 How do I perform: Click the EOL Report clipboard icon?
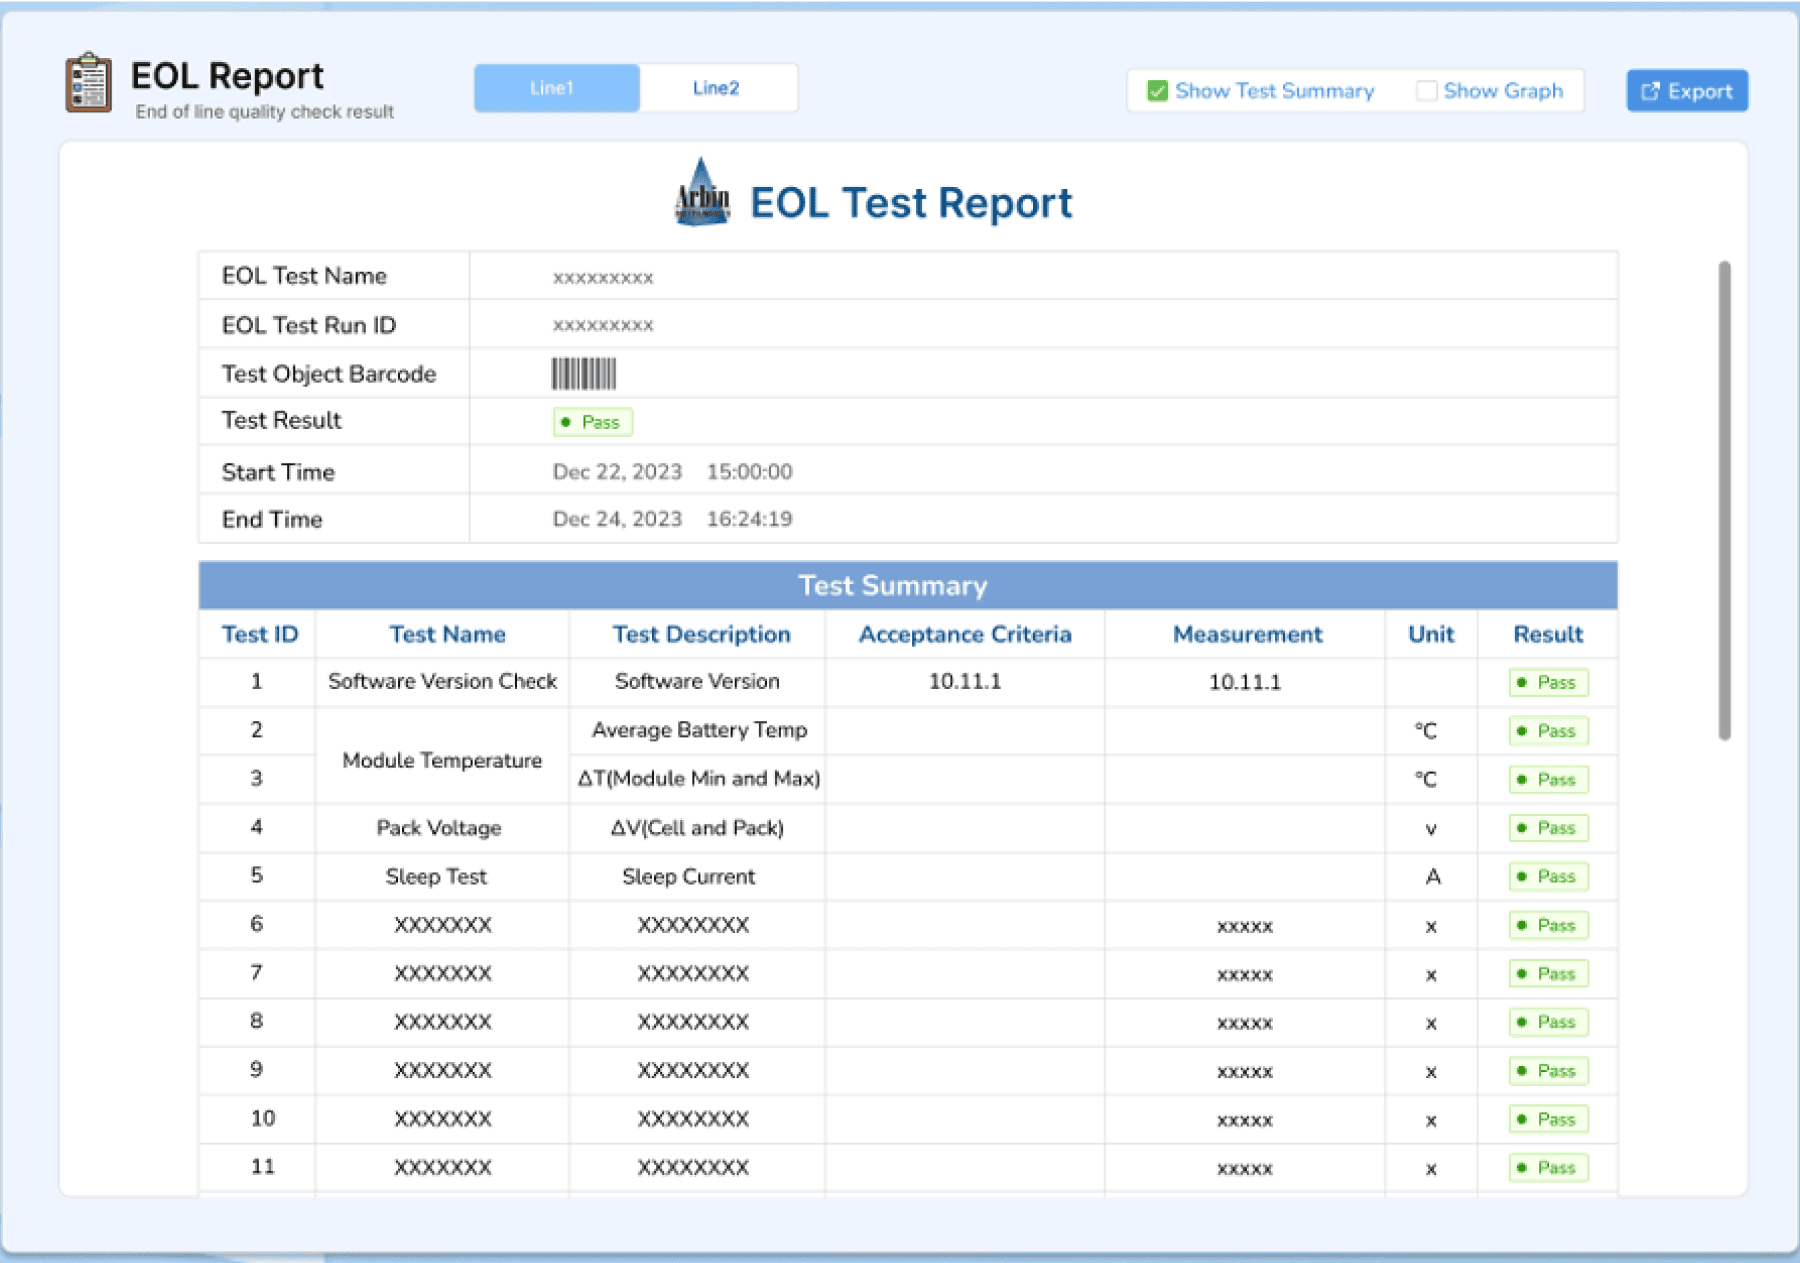coord(88,82)
